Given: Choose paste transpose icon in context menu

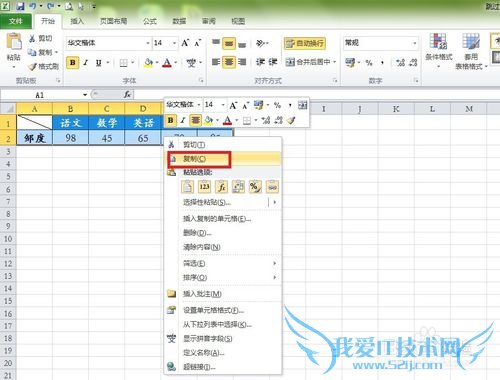Looking at the screenshot, I should [238, 187].
